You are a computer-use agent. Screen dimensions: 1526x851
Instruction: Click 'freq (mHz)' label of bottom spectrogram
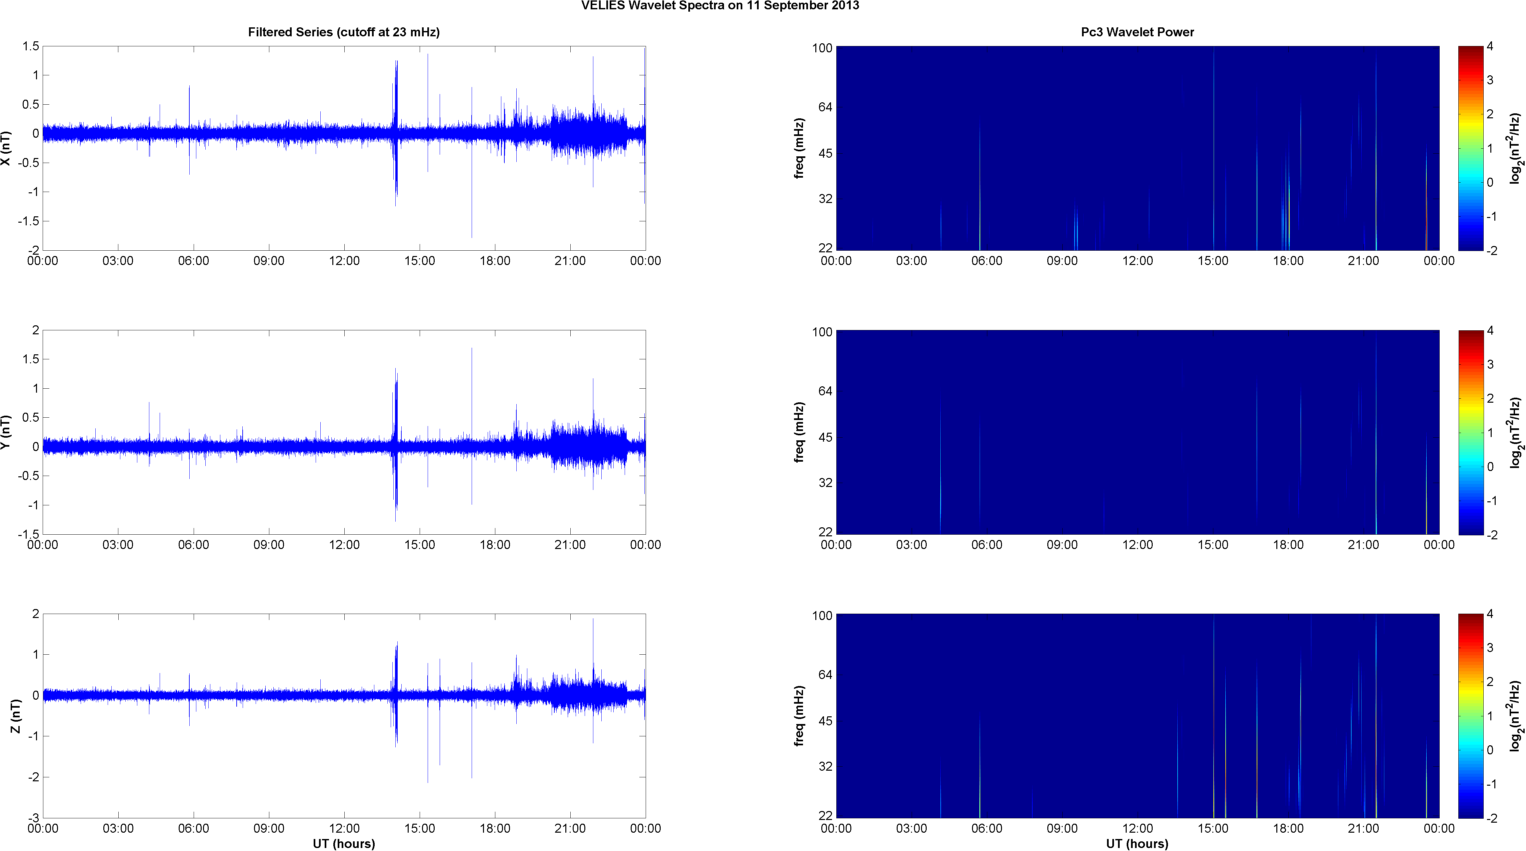click(799, 716)
